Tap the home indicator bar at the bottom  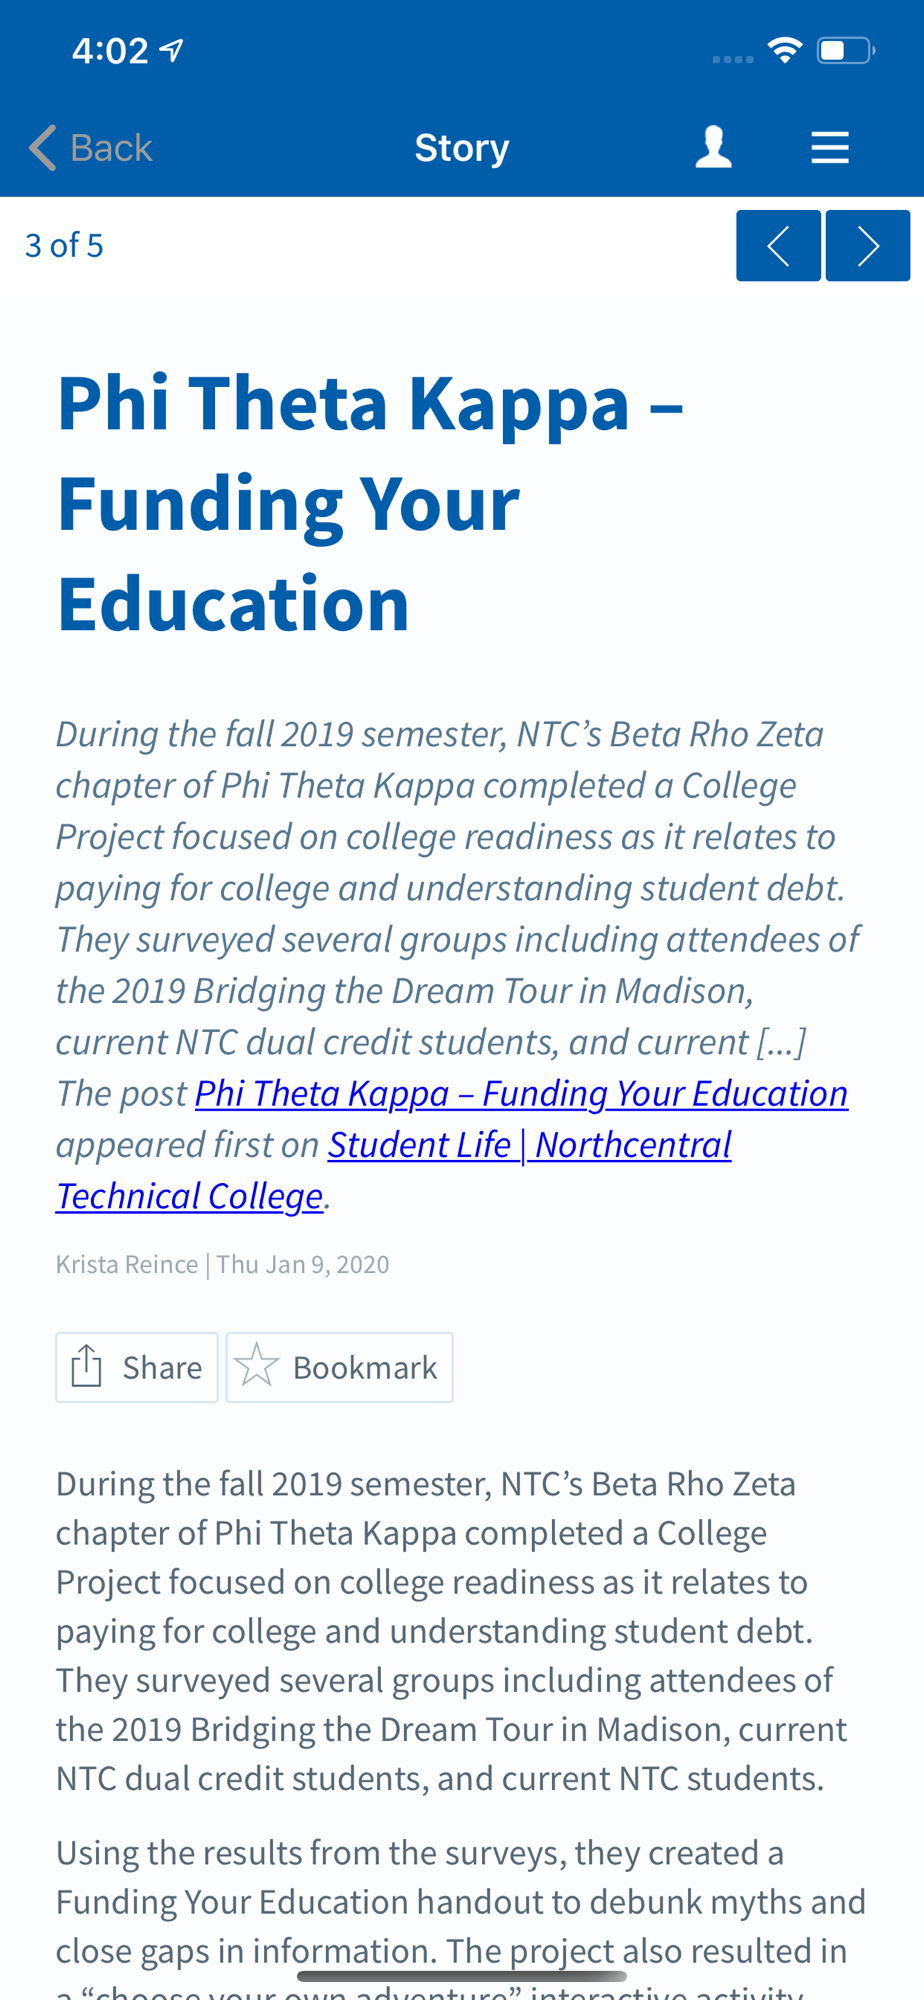pos(462,1976)
